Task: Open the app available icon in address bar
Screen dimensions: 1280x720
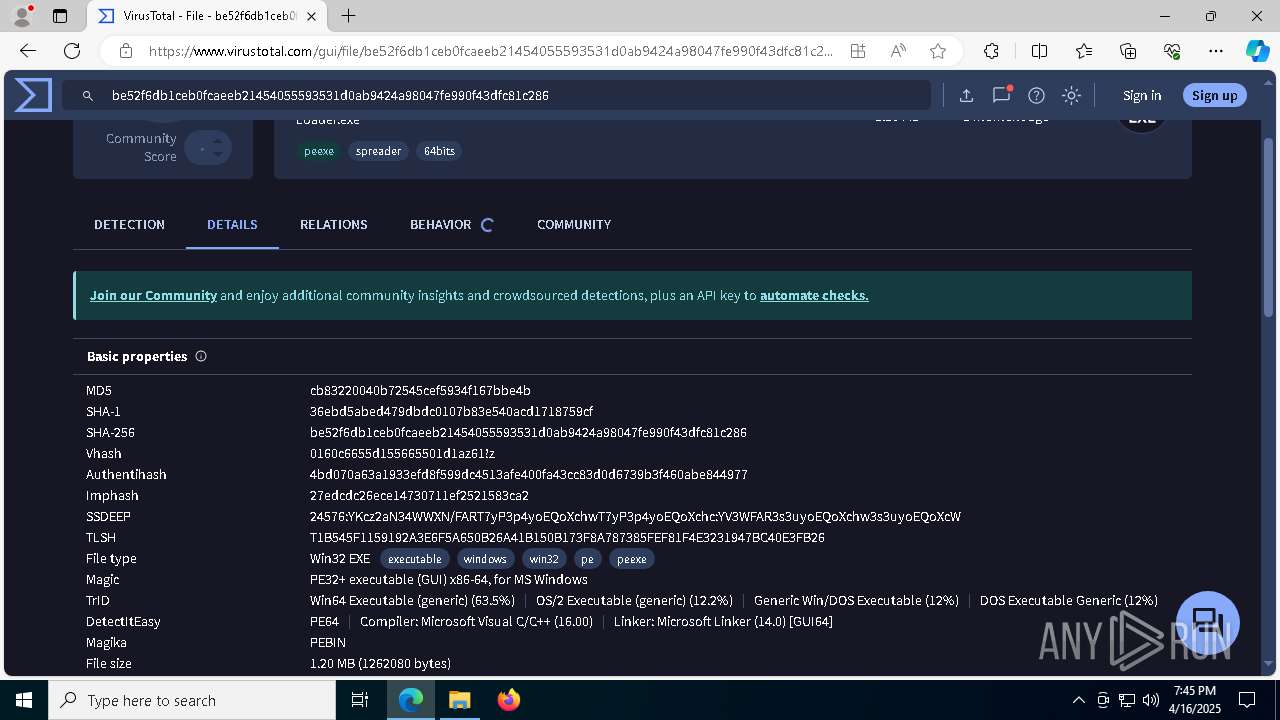Action: [858, 51]
